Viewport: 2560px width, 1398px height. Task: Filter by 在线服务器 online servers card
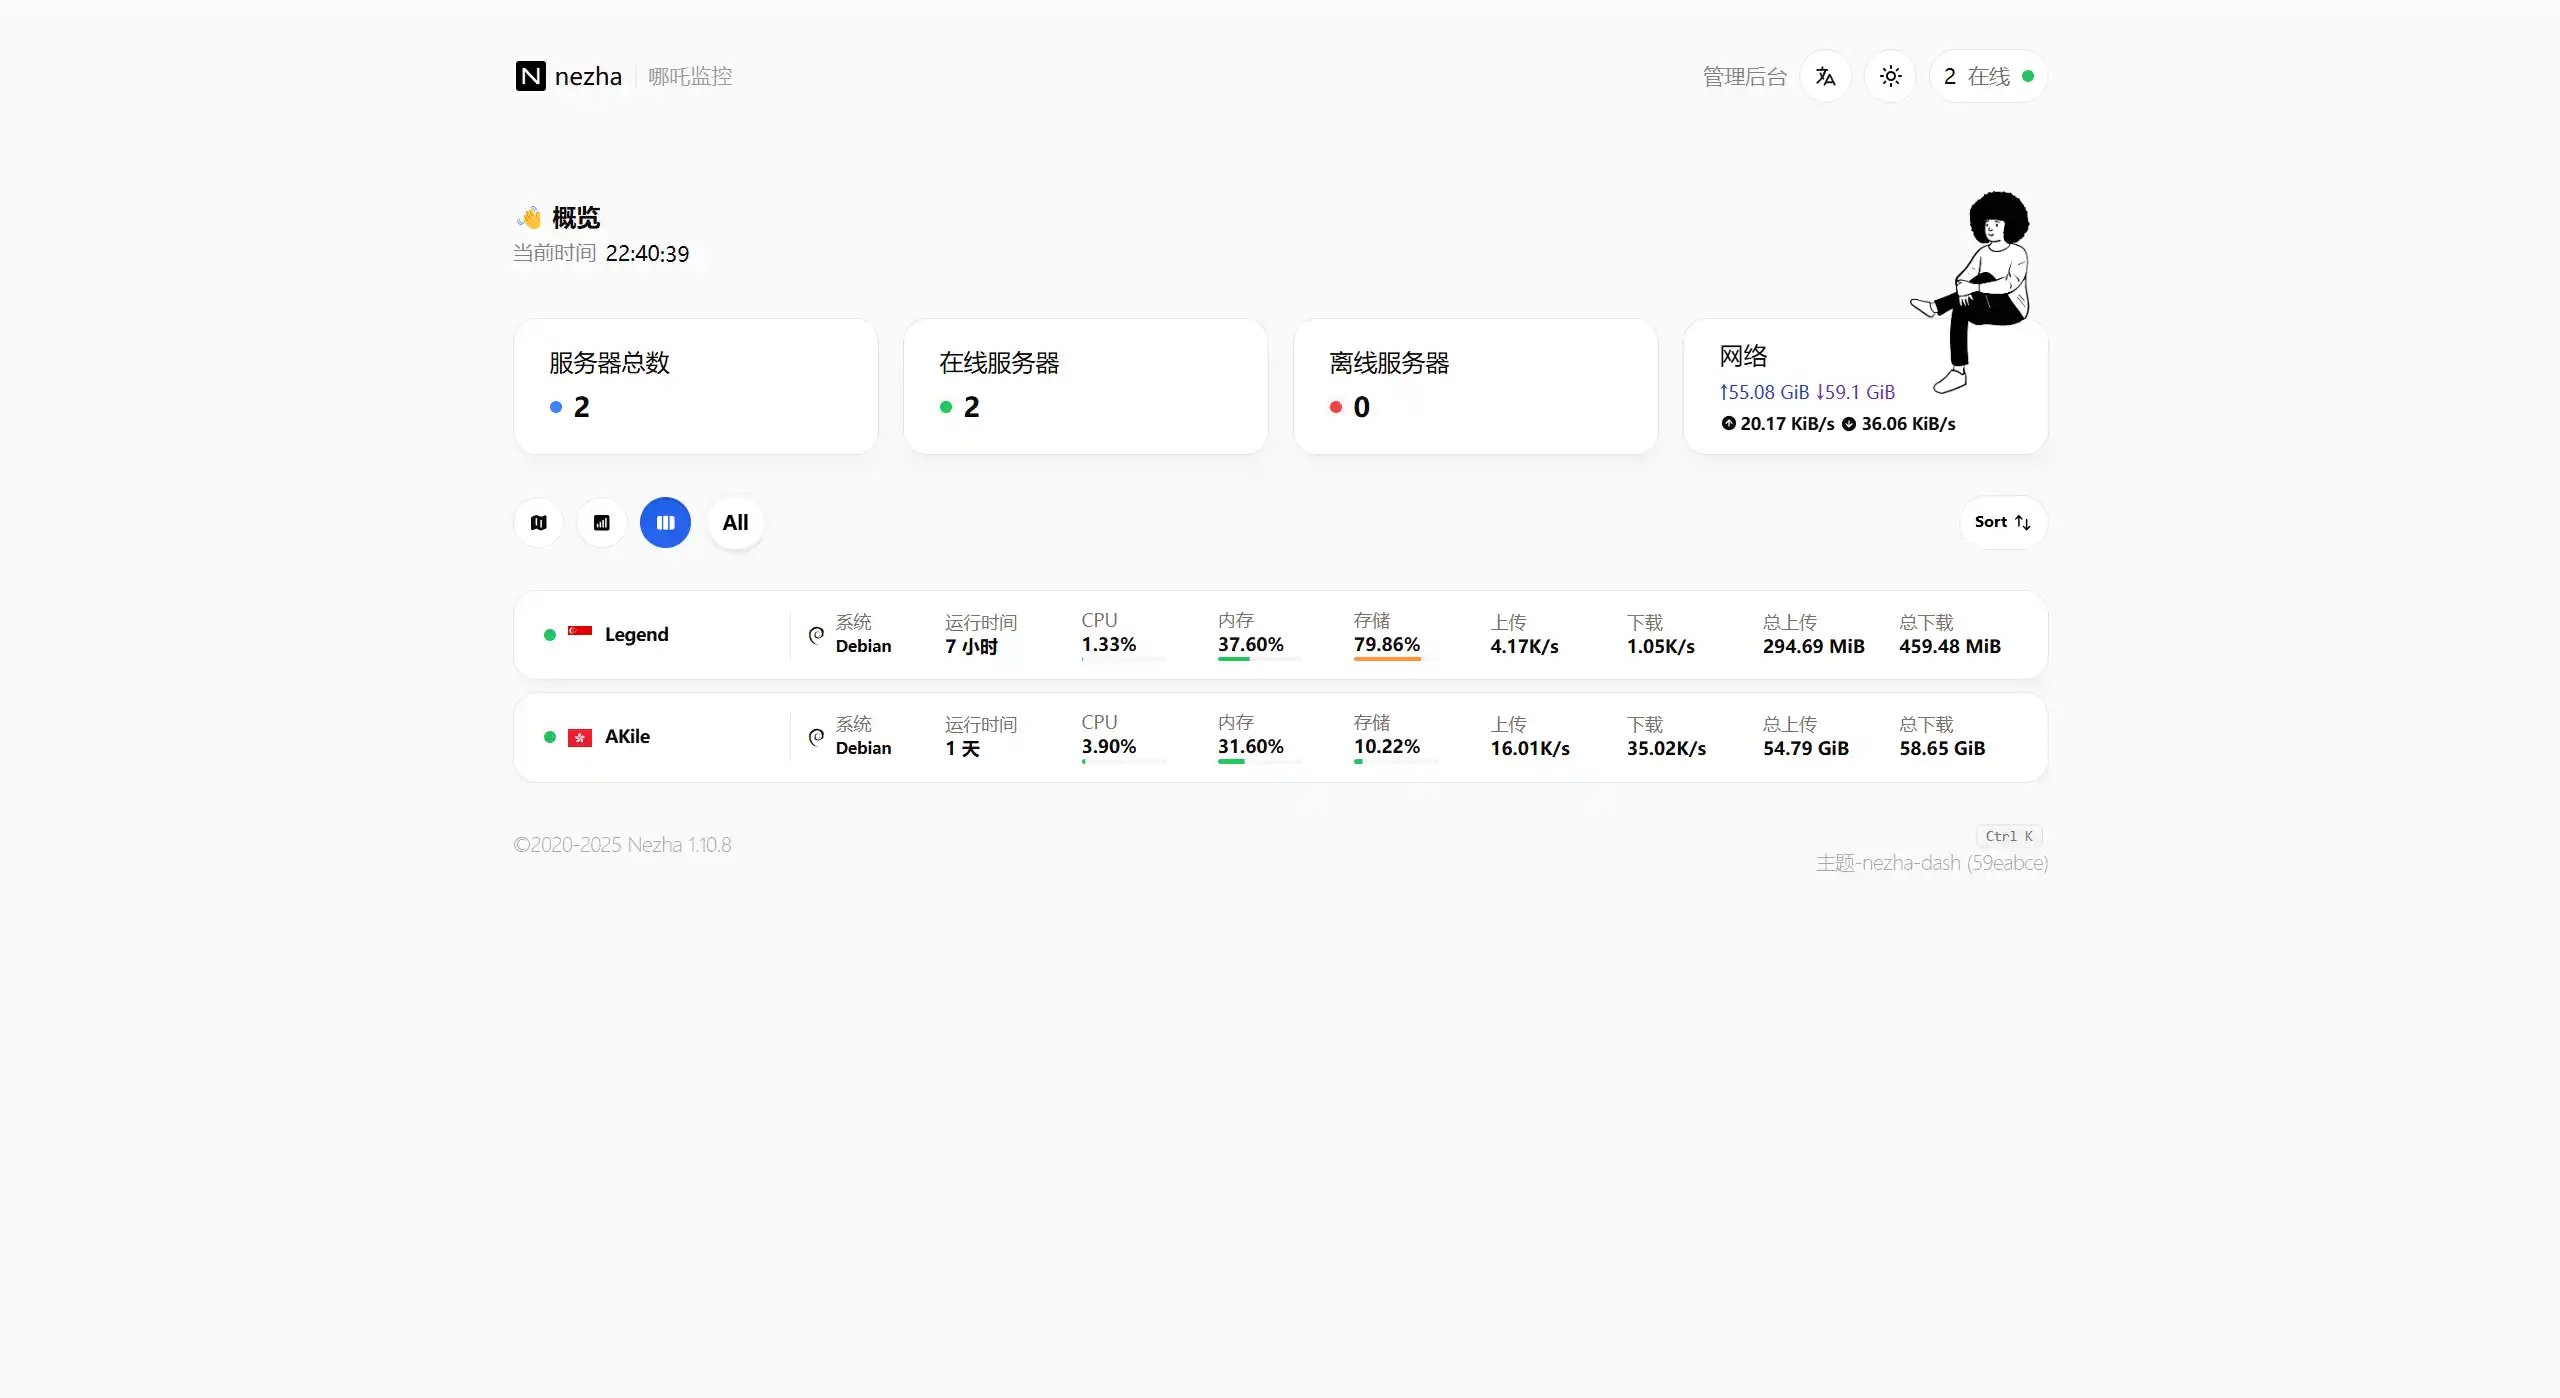(x=1085, y=386)
